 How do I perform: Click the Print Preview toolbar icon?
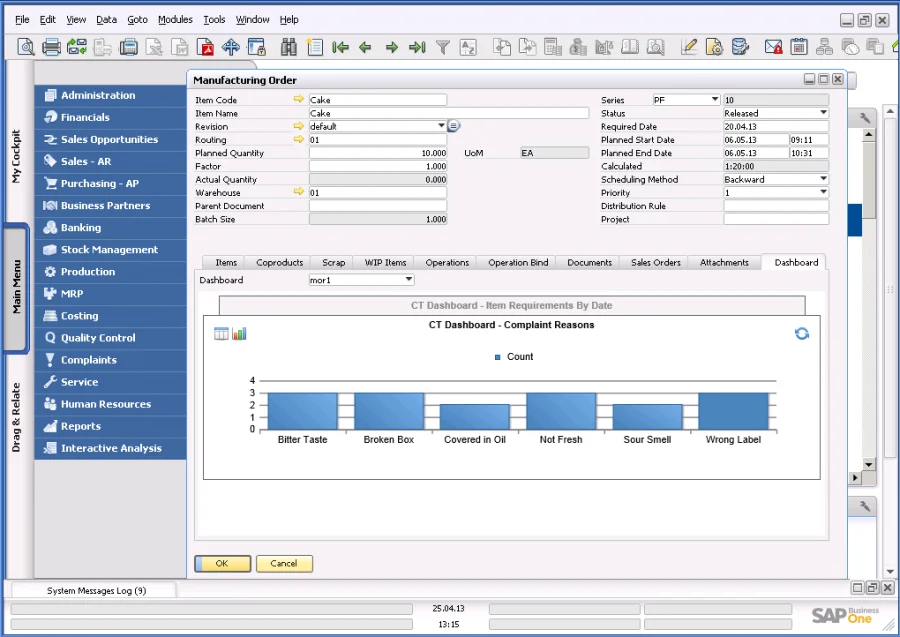click(x=25, y=47)
